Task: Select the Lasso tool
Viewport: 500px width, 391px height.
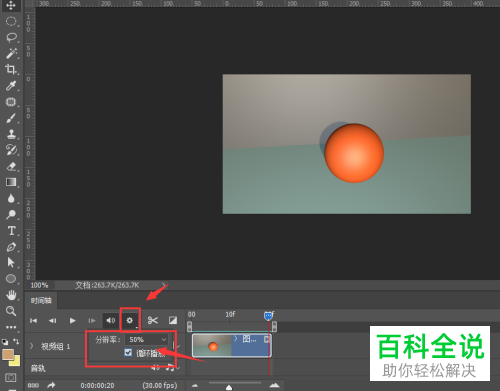Action: coord(11,37)
